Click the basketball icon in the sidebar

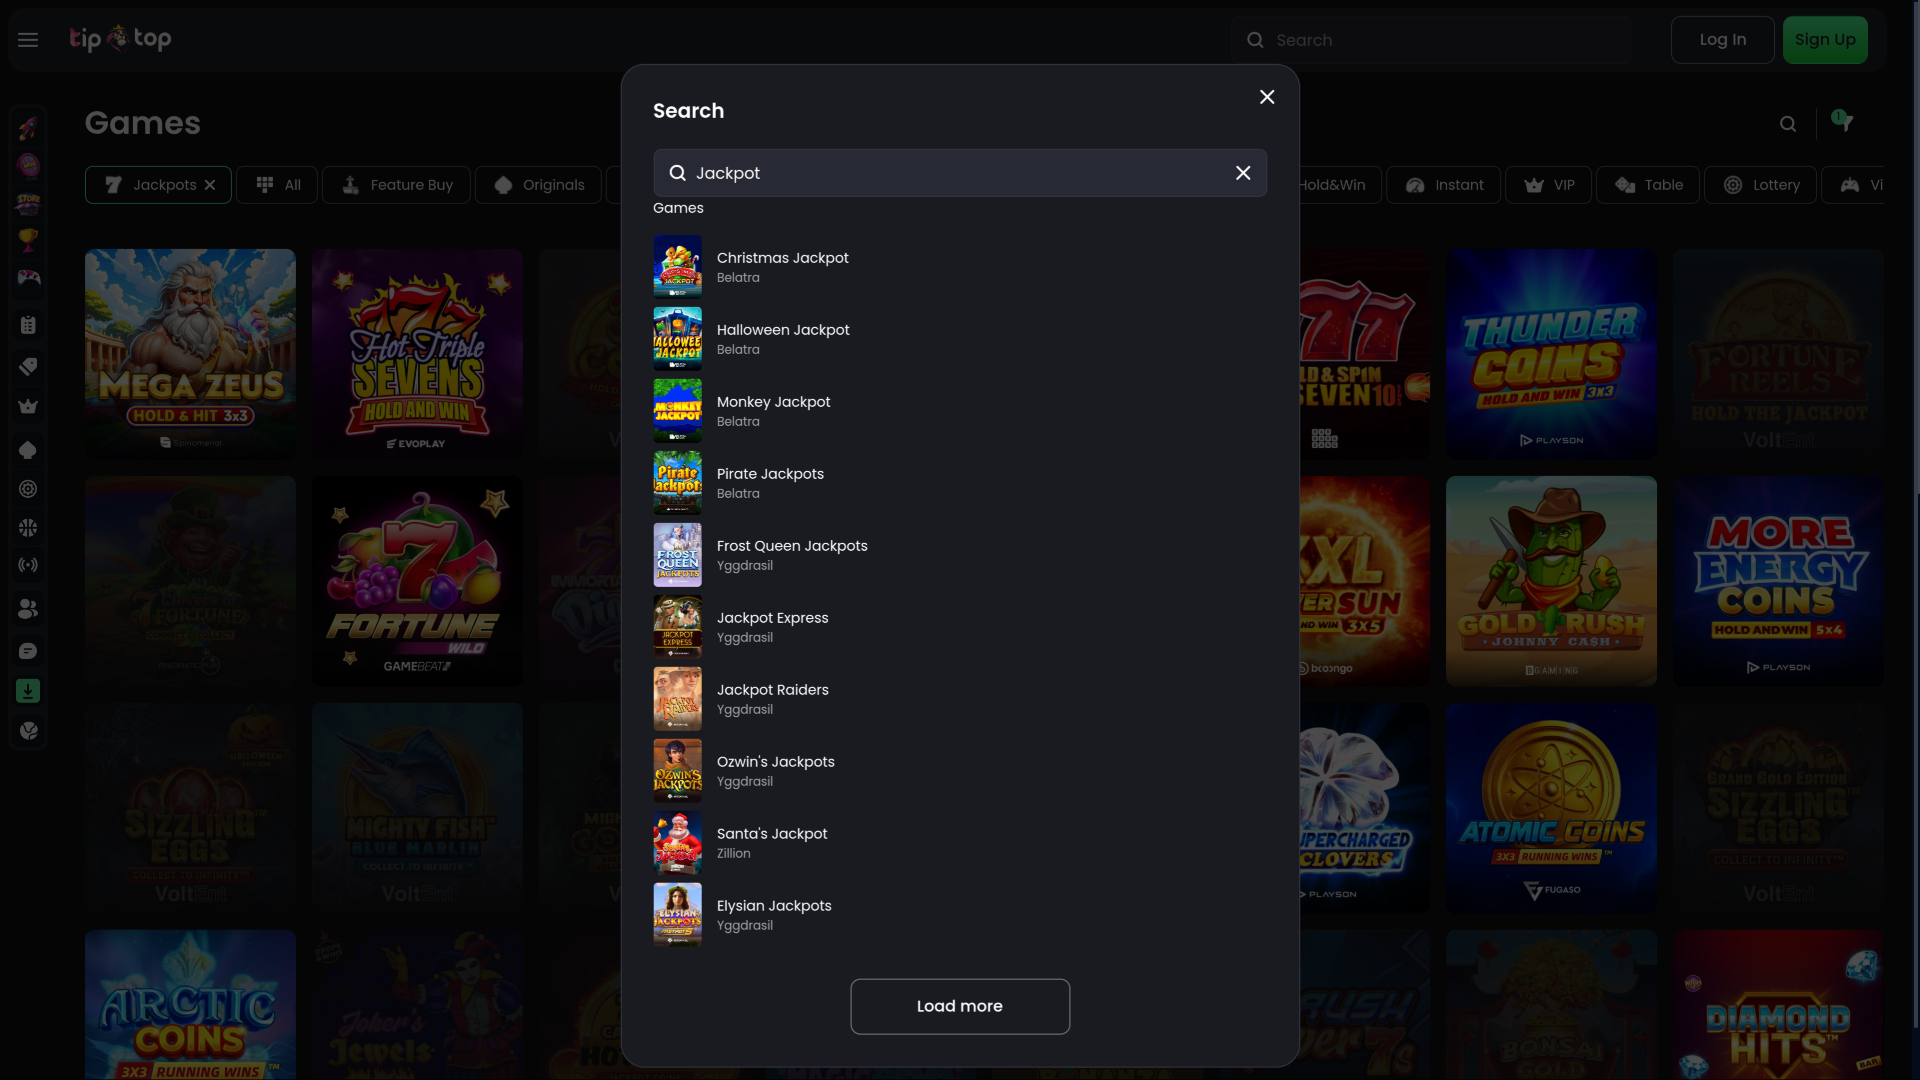tap(28, 527)
